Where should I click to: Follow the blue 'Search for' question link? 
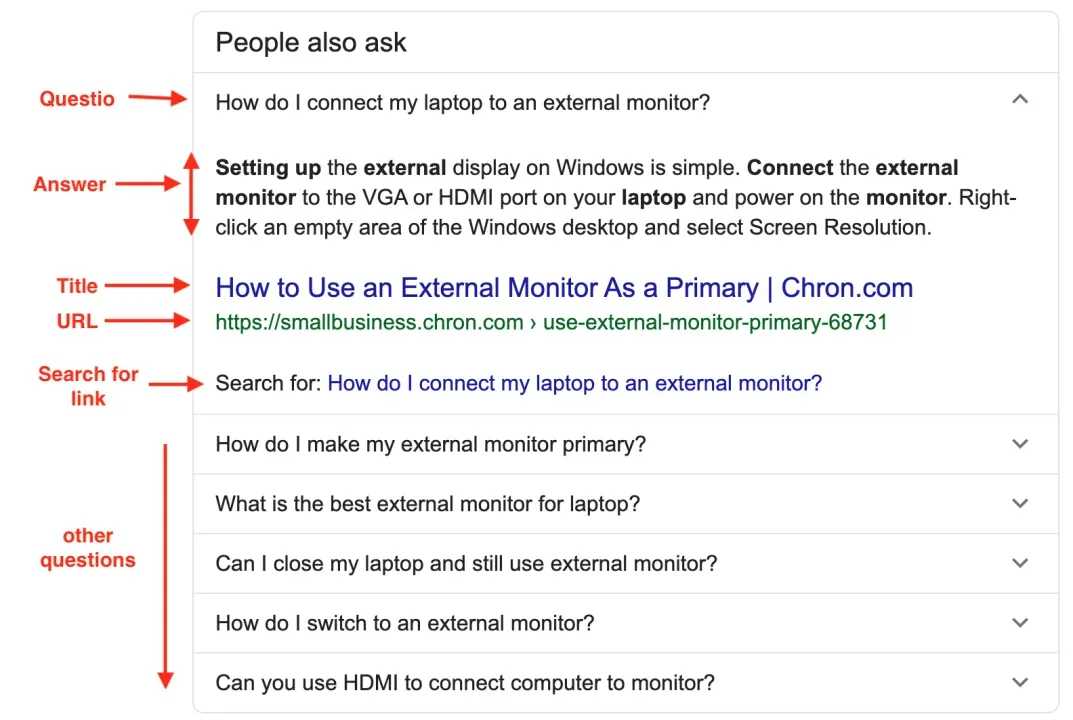click(x=574, y=383)
